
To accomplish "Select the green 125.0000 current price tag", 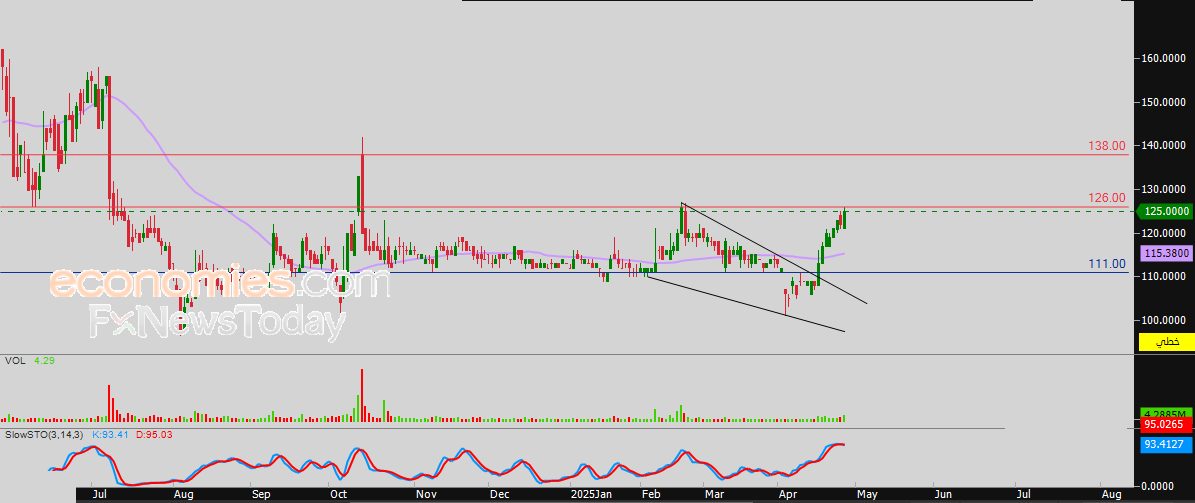I will 1165,211.
